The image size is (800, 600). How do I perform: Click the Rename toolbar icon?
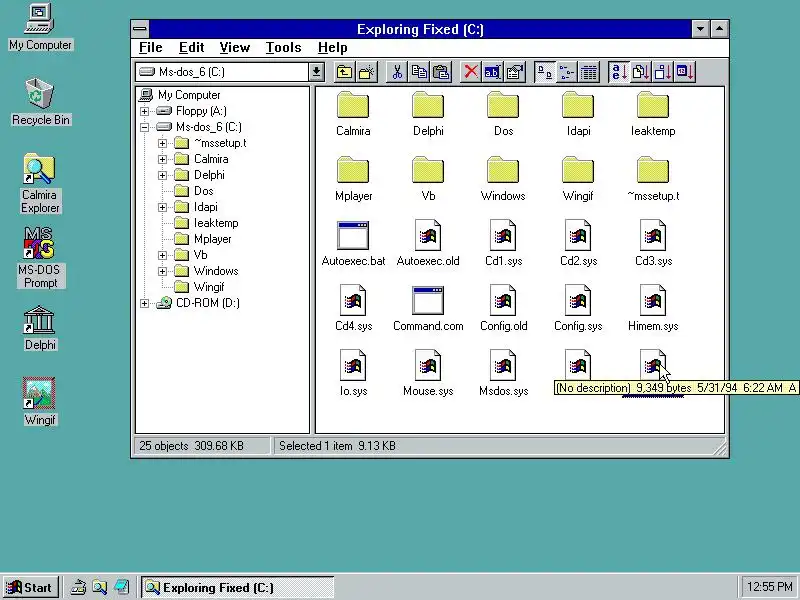pyautogui.click(x=492, y=72)
